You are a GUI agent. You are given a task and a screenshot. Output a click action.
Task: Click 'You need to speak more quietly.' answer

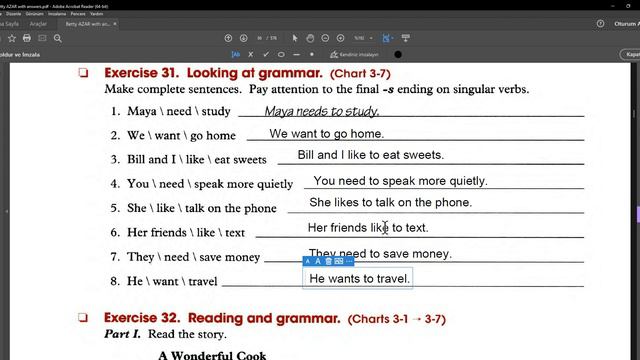pyautogui.click(x=400, y=181)
